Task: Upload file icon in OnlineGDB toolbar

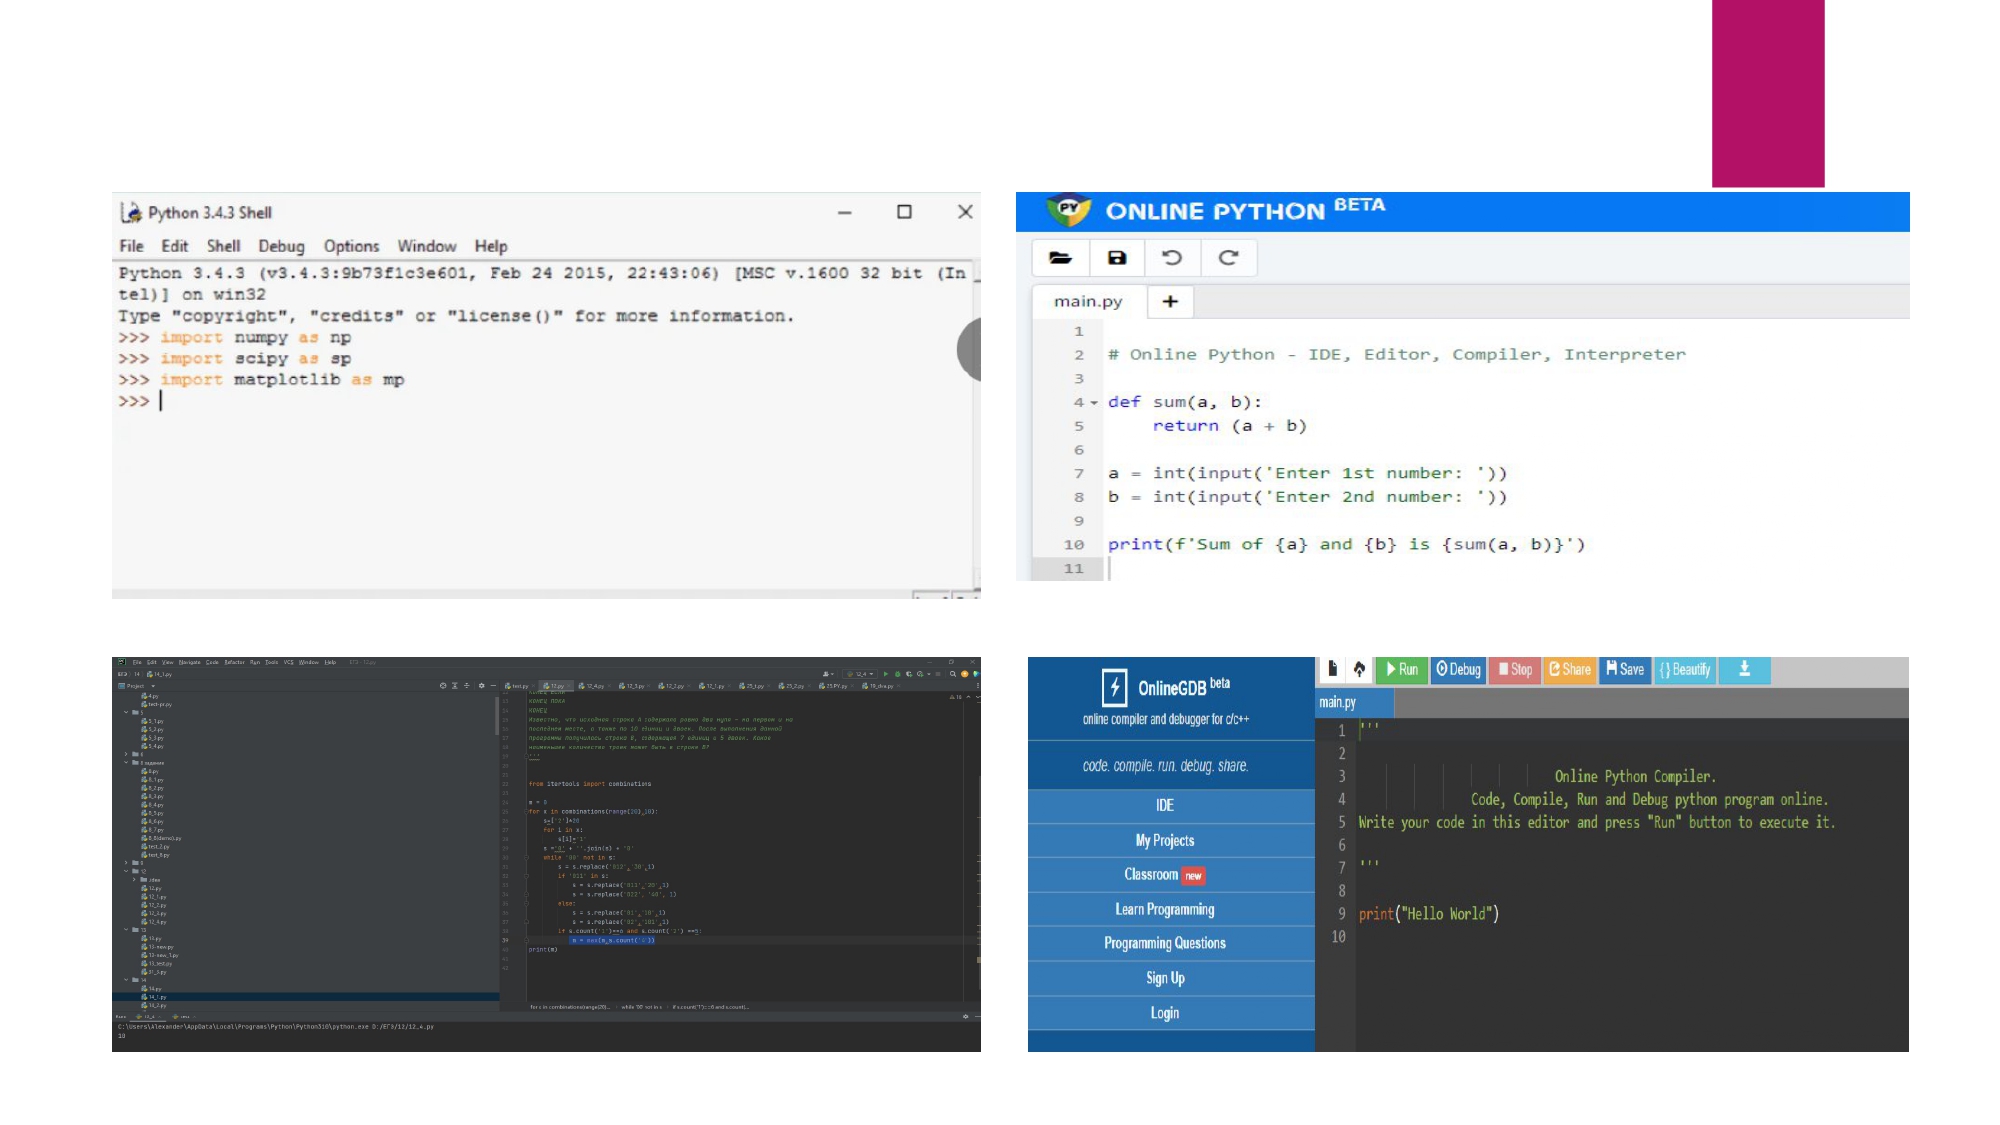Action: click(x=1359, y=669)
